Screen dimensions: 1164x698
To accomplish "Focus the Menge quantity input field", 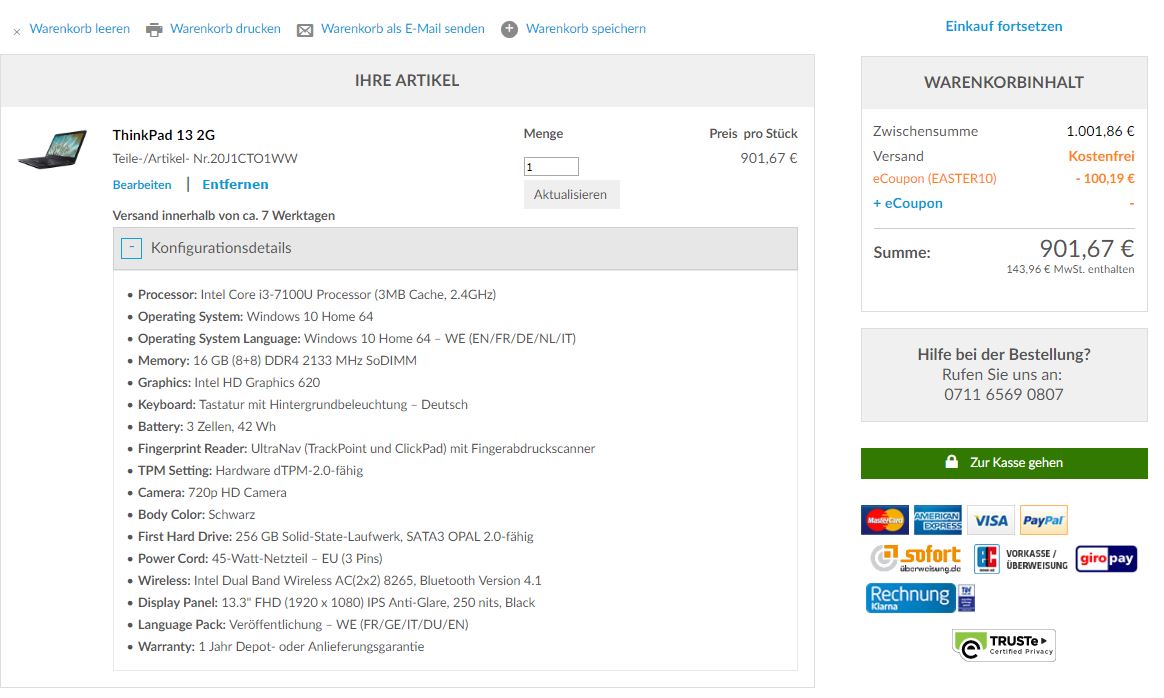I will [551, 166].
